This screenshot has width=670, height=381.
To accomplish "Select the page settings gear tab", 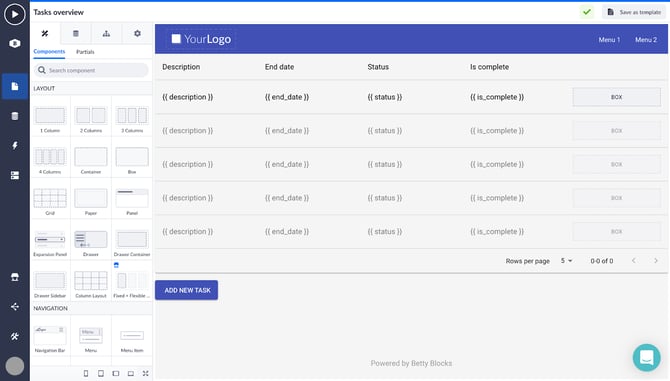I will click(x=137, y=33).
